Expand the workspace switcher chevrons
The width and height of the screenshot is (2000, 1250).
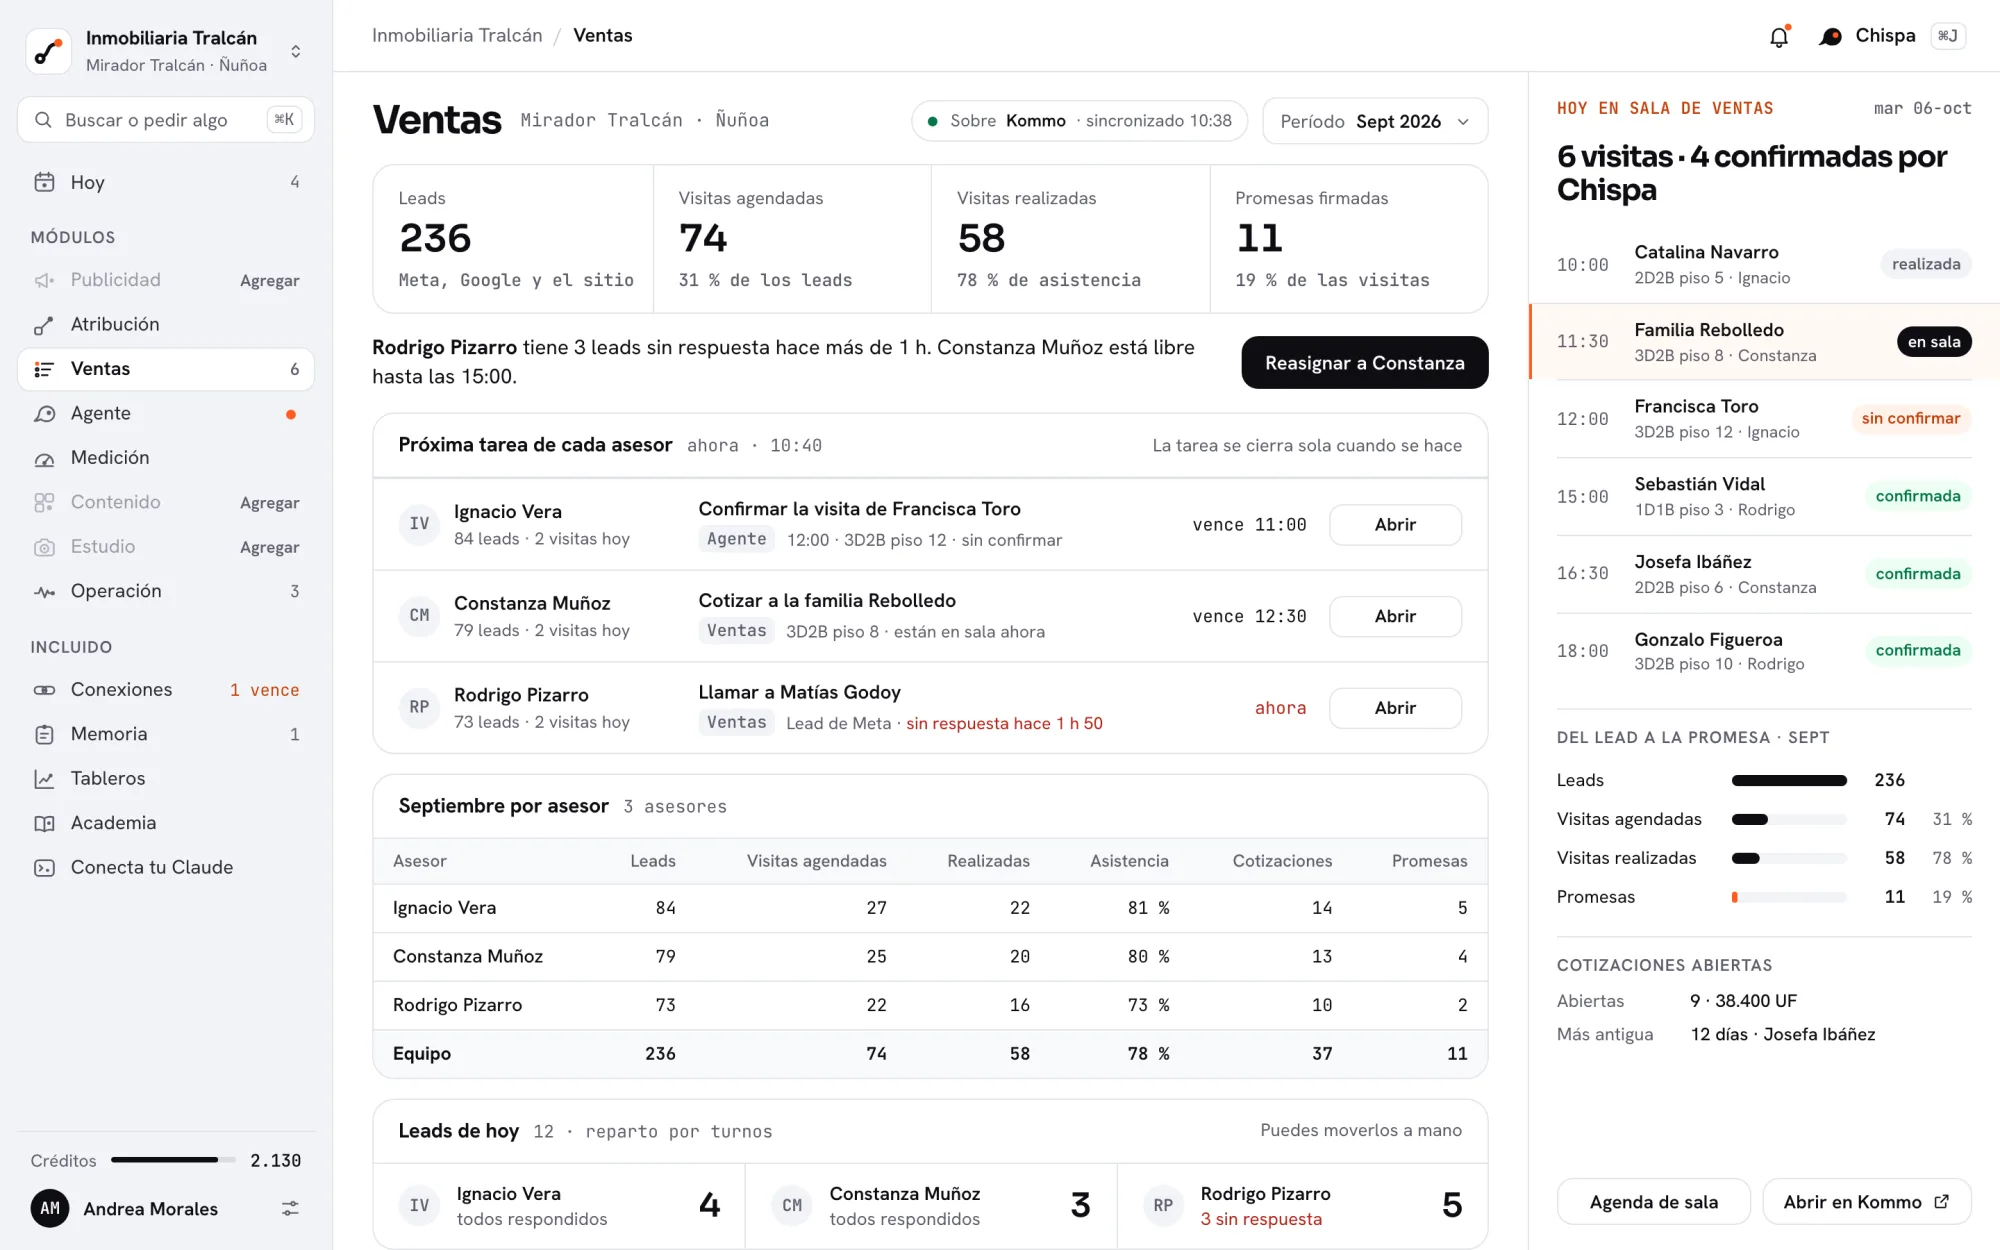point(295,51)
